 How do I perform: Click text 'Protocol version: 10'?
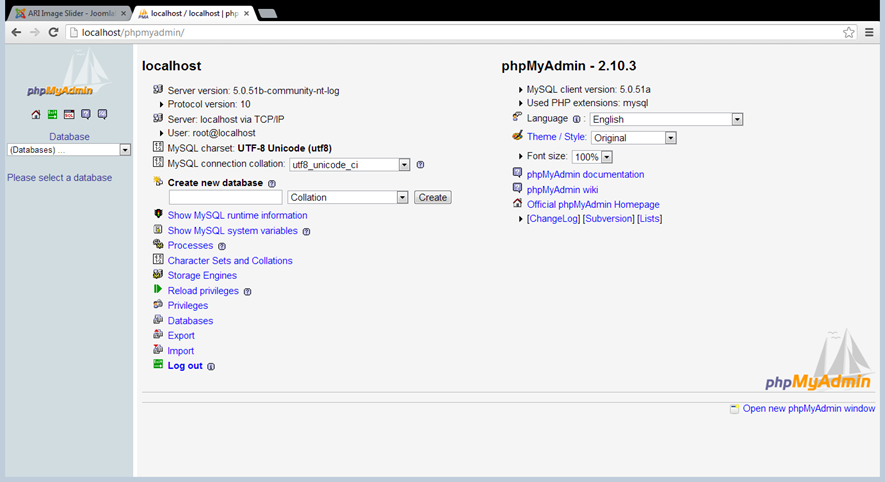pyautogui.click(x=209, y=104)
